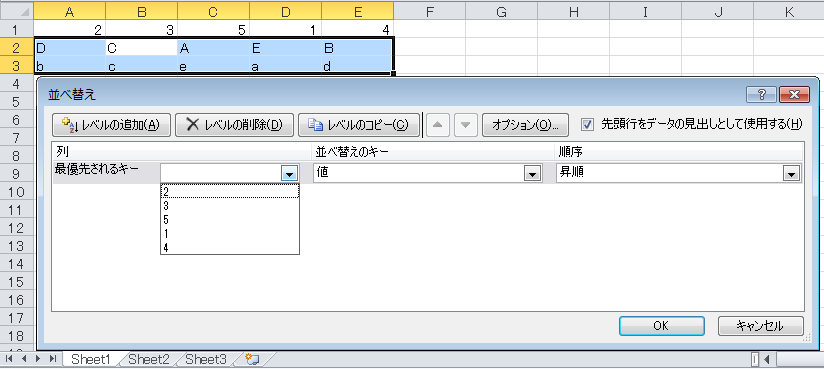
Task: Select cell E1 containing 4
Action: click(x=357, y=29)
